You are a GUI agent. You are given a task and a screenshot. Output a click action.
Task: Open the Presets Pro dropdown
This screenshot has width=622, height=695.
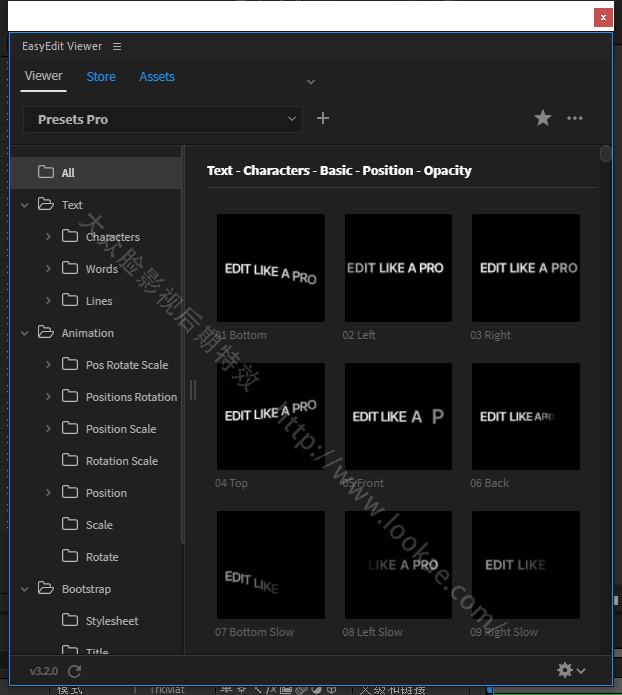click(x=162, y=120)
